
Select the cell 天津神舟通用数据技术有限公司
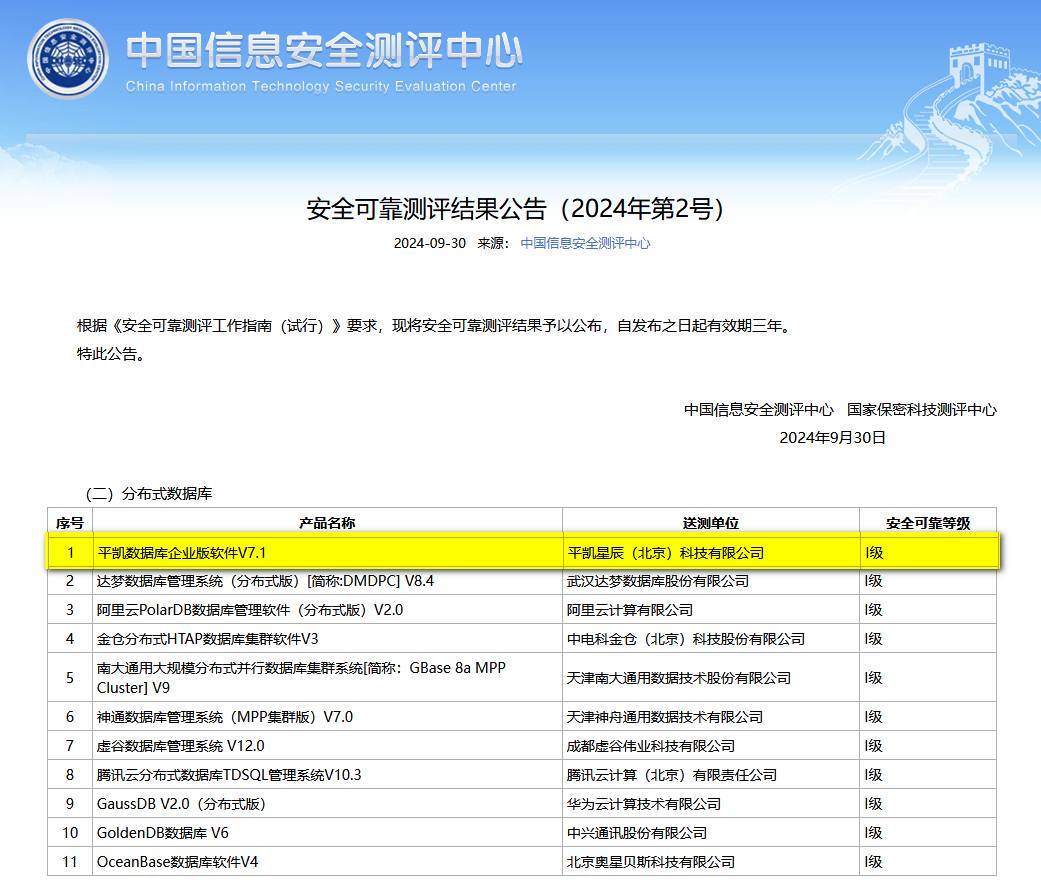[710, 717]
